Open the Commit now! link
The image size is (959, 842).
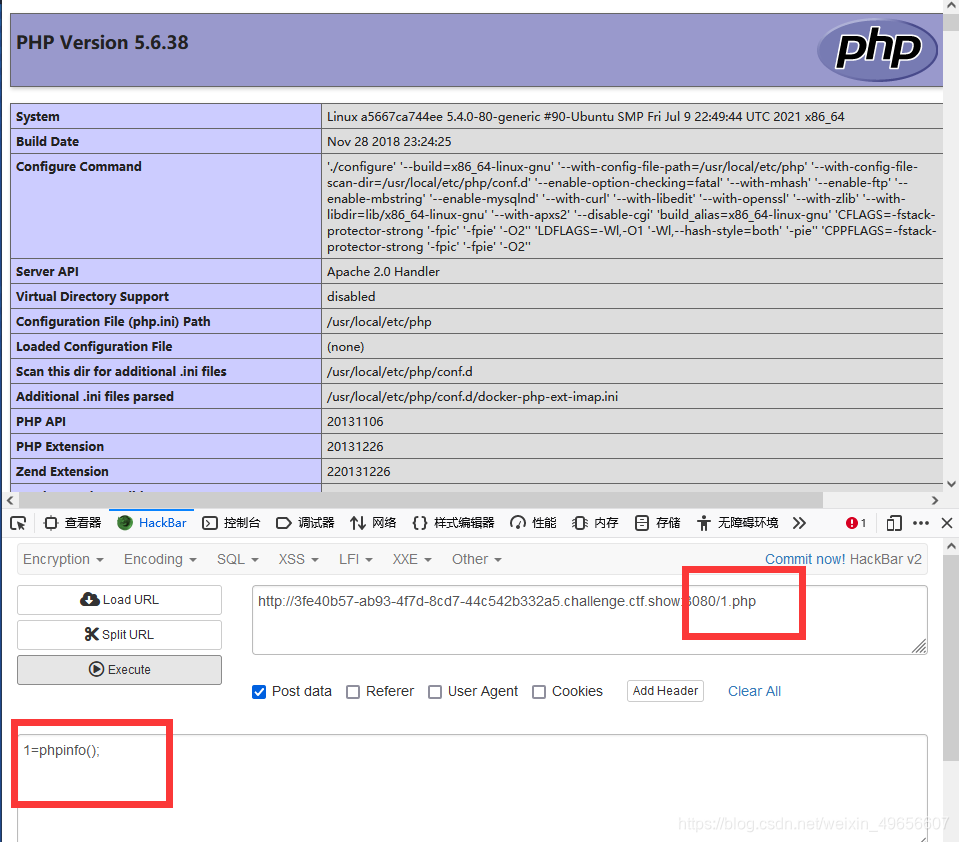click(805, 559)
